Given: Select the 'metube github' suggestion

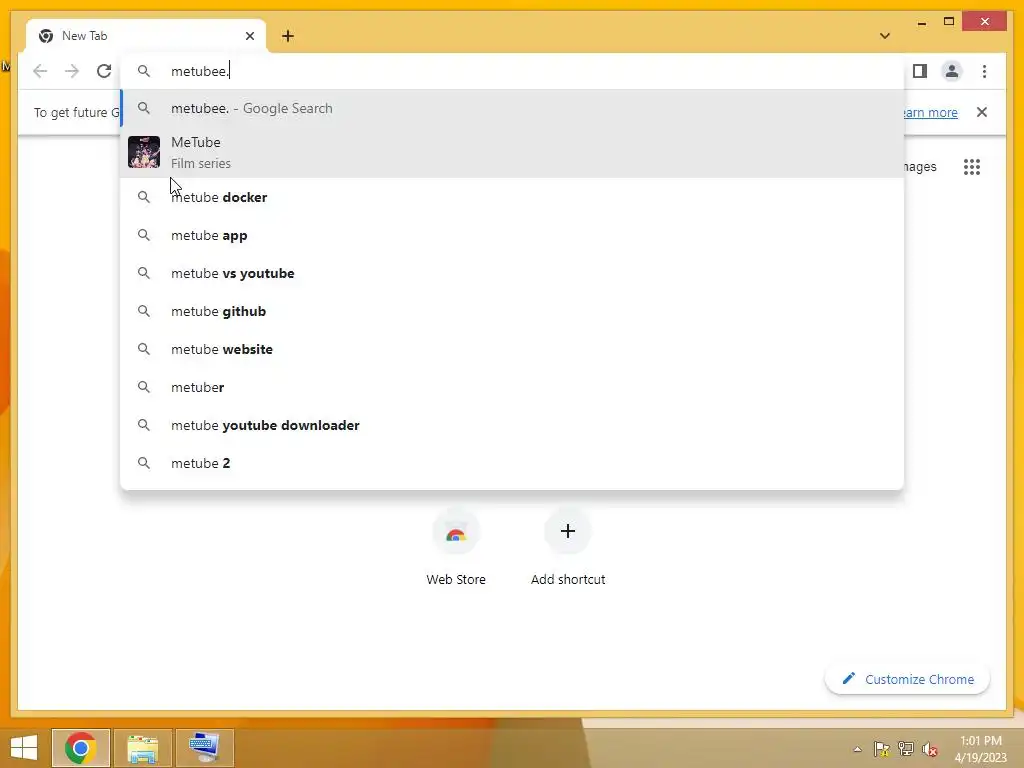Looking at the screenshot, I should point(512,312).
